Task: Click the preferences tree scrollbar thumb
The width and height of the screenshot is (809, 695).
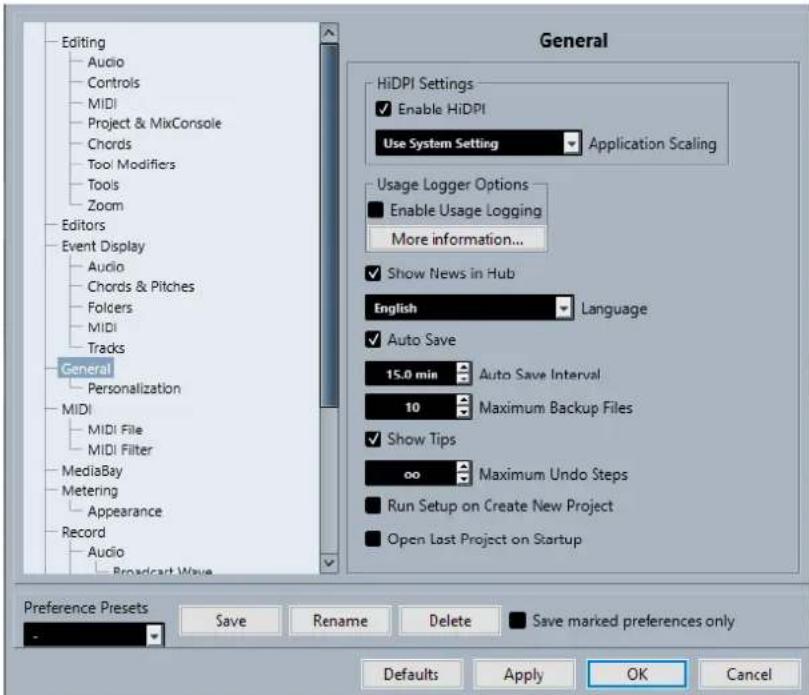Action: coord(329,225)
